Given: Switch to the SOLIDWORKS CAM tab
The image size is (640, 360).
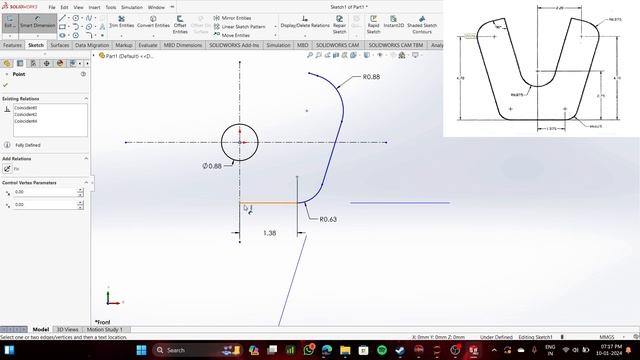Looking at the screenshot, I should (337, 45).
